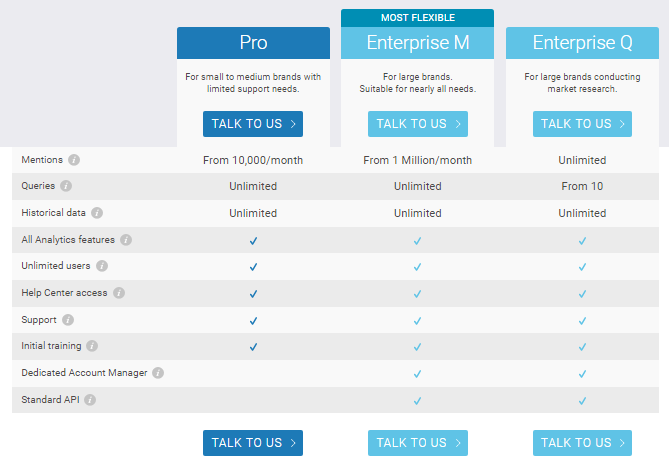
Task: Show info for Unlimited users row
Action: click(101, 266)
